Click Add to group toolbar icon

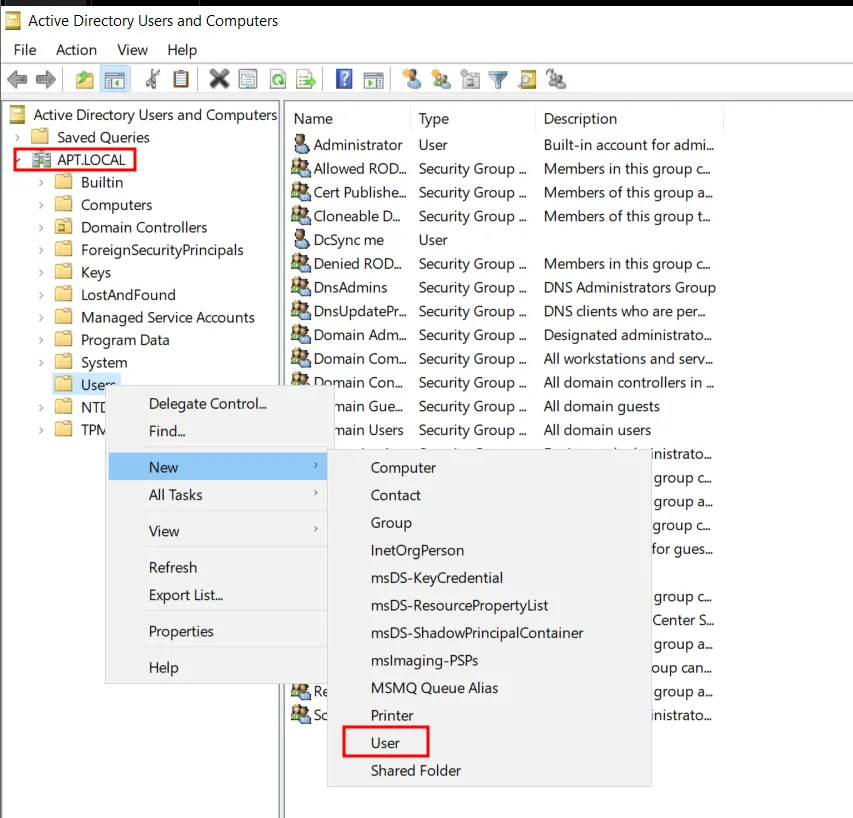[555, 79]
